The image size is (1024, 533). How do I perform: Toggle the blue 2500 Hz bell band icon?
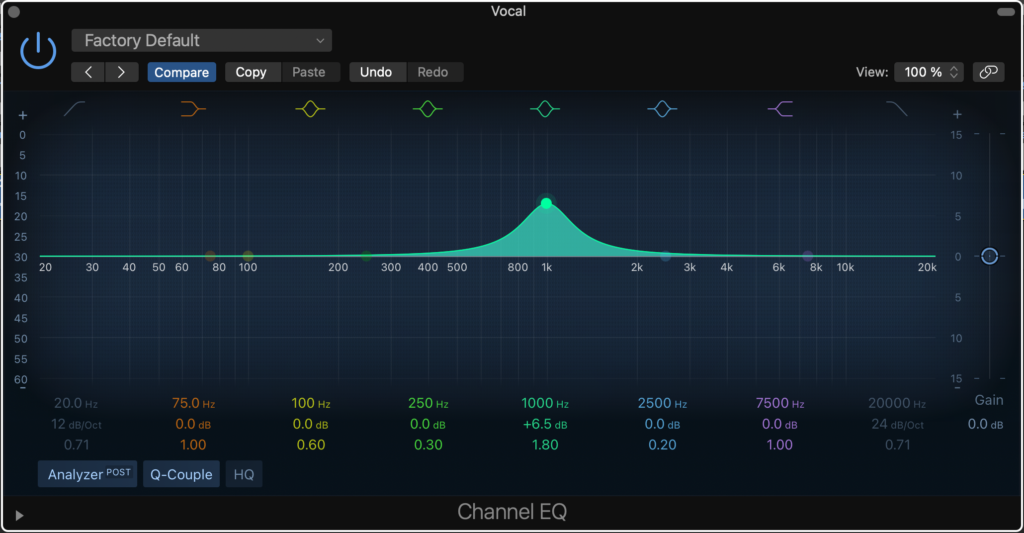pyautogui.click(x=662, y=108)
